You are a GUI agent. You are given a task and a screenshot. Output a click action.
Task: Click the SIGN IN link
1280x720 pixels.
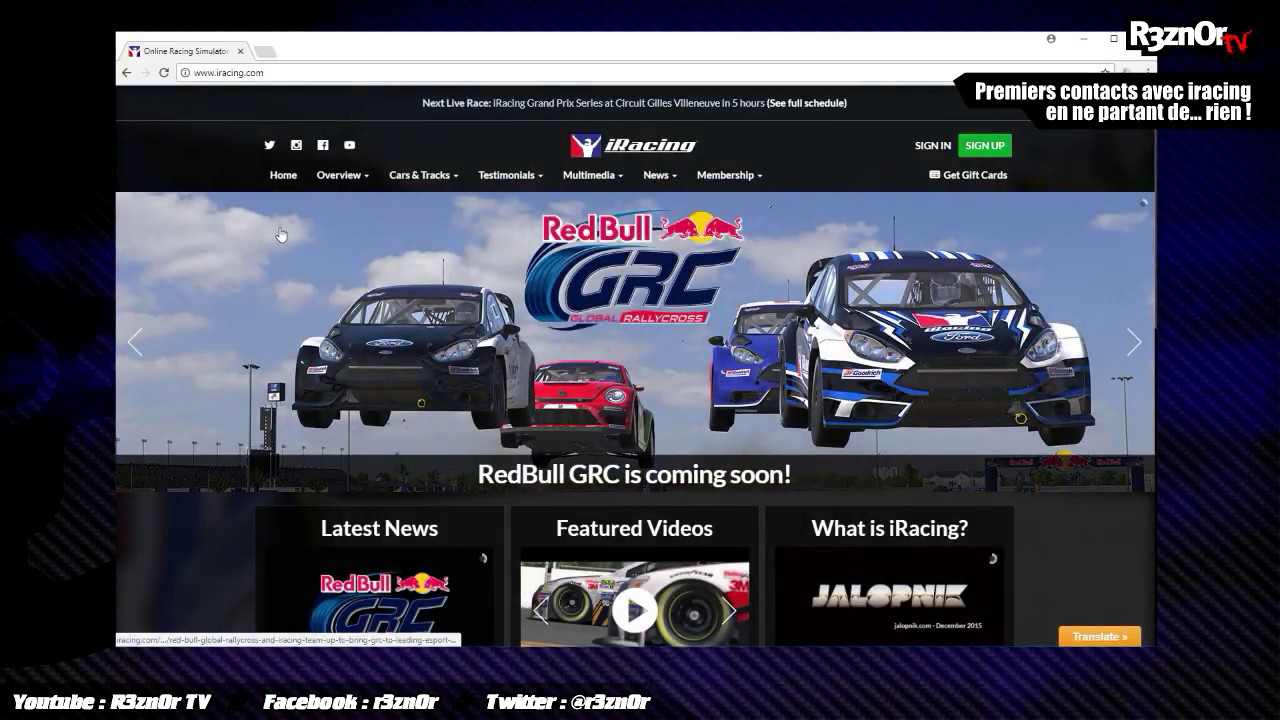coord(932,146)
